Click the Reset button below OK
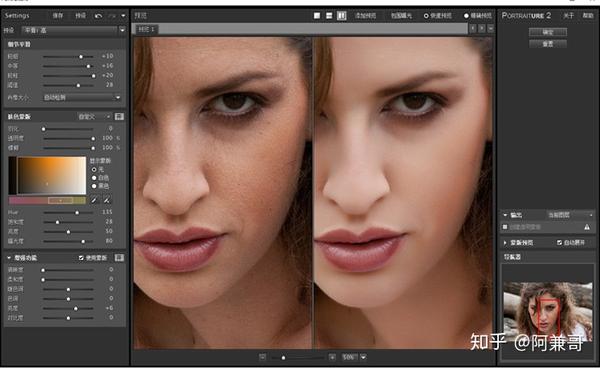Screen dimensions: 600x369 tap(548, 44)
